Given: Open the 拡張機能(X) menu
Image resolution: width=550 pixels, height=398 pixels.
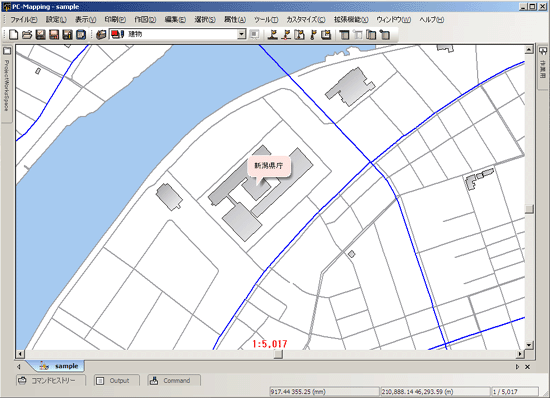Looking at the screenshot, I should point(351,20).
